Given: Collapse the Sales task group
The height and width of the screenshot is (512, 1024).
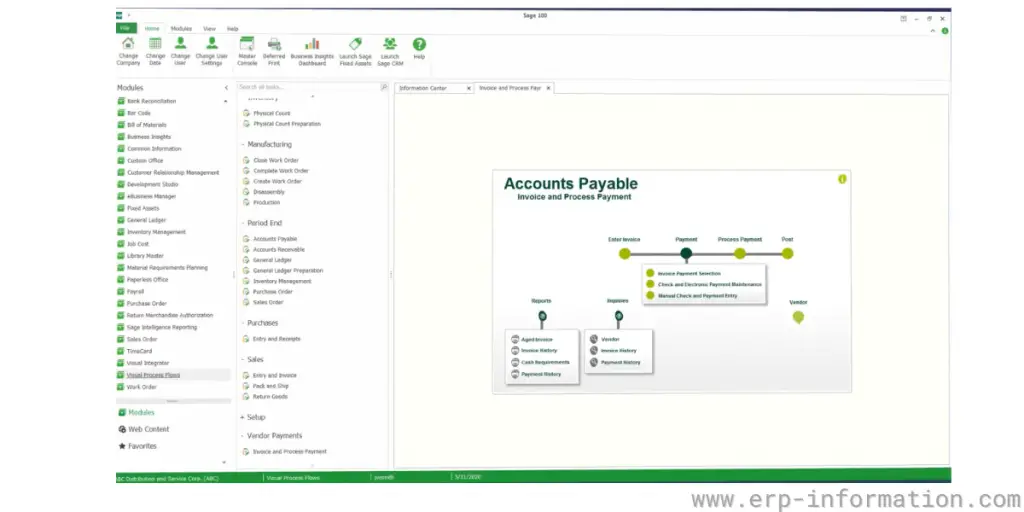Looking at the screenshot, I should [242, 359].
